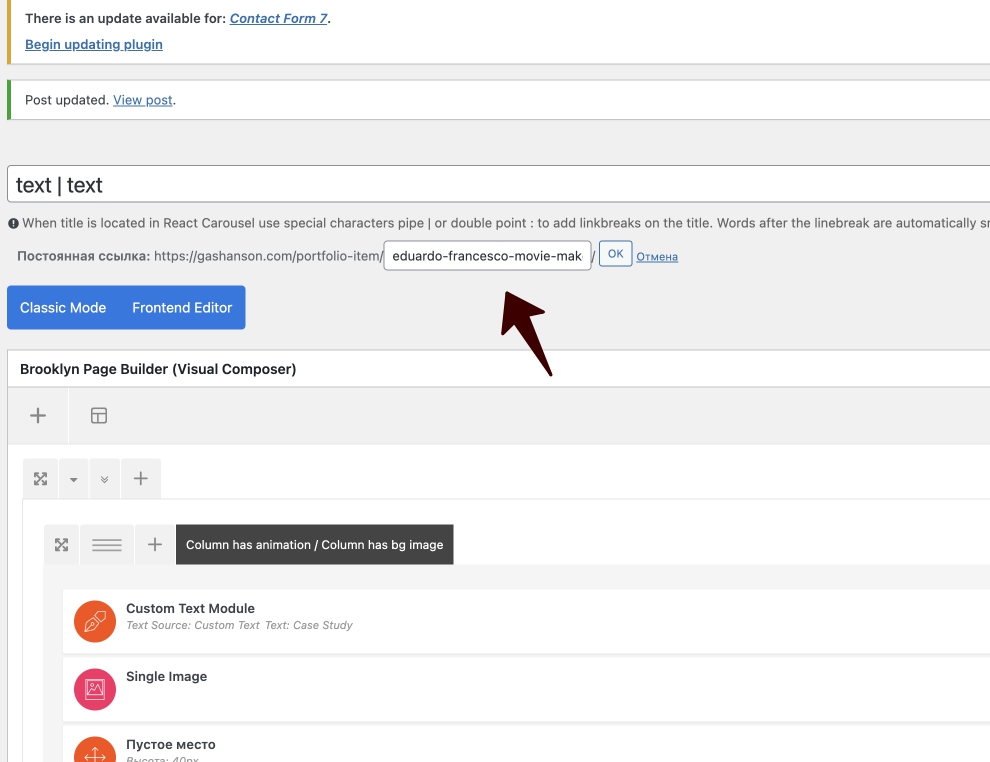Add element with the column plus icon
The width and height of the screenshot is (990, 762).
click(155, 545)
